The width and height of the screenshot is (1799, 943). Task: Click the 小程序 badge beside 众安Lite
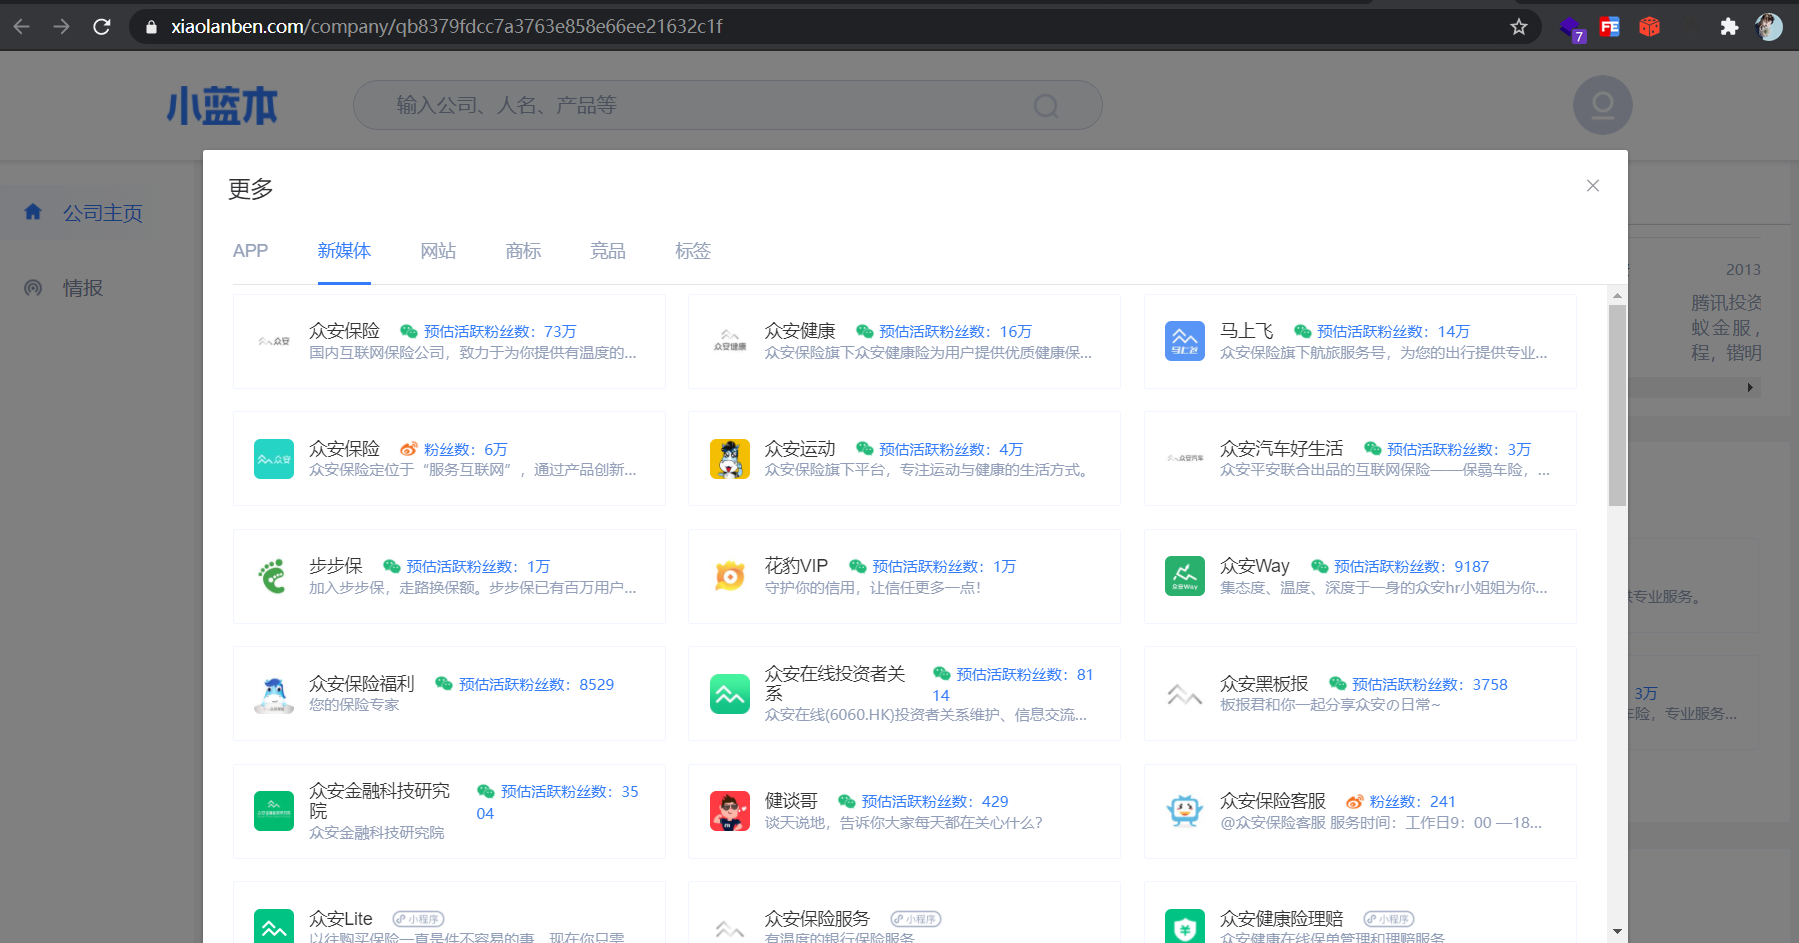tap(418, 919)
